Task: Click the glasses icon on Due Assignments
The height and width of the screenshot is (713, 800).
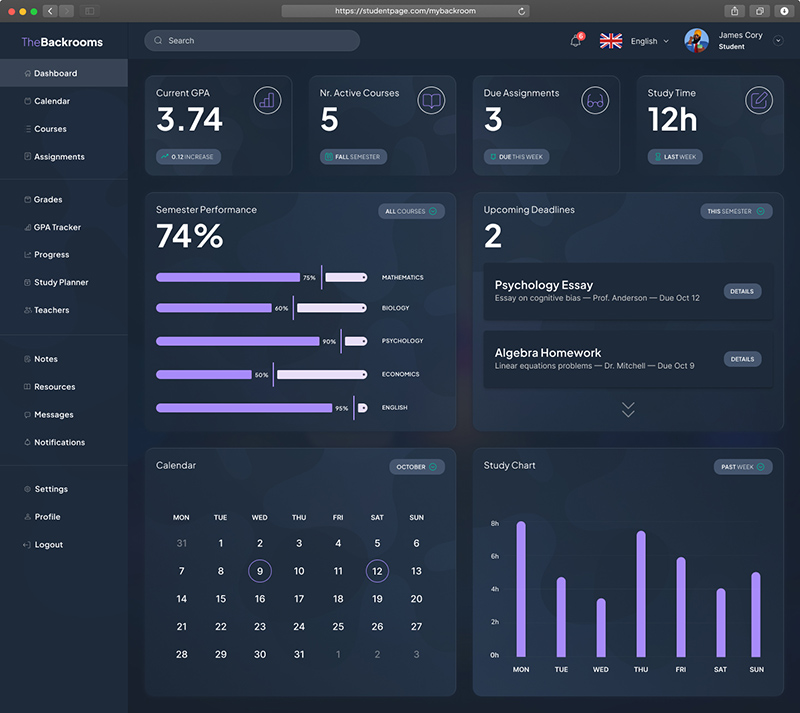Action: [595, 101]
